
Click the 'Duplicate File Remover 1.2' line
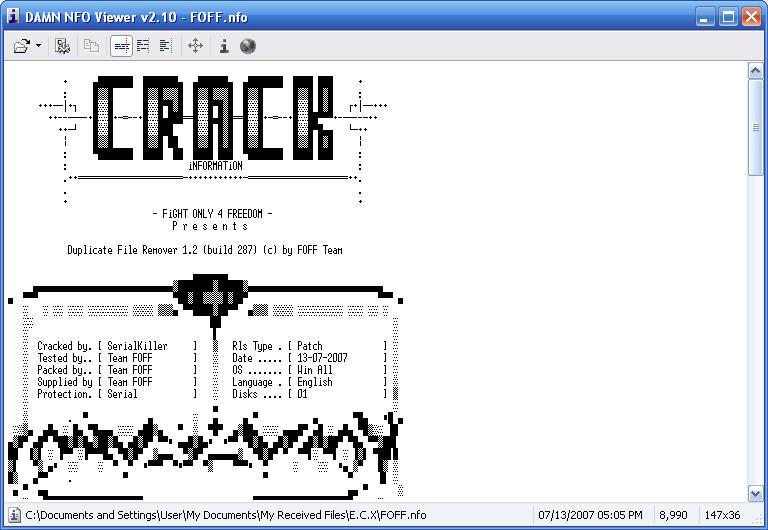[x=205, y=250]
